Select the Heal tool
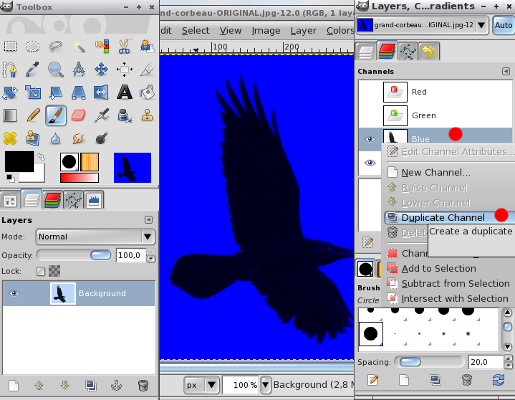Image resolution: width=515 pixels, height=400 pixels. [10, 138]
